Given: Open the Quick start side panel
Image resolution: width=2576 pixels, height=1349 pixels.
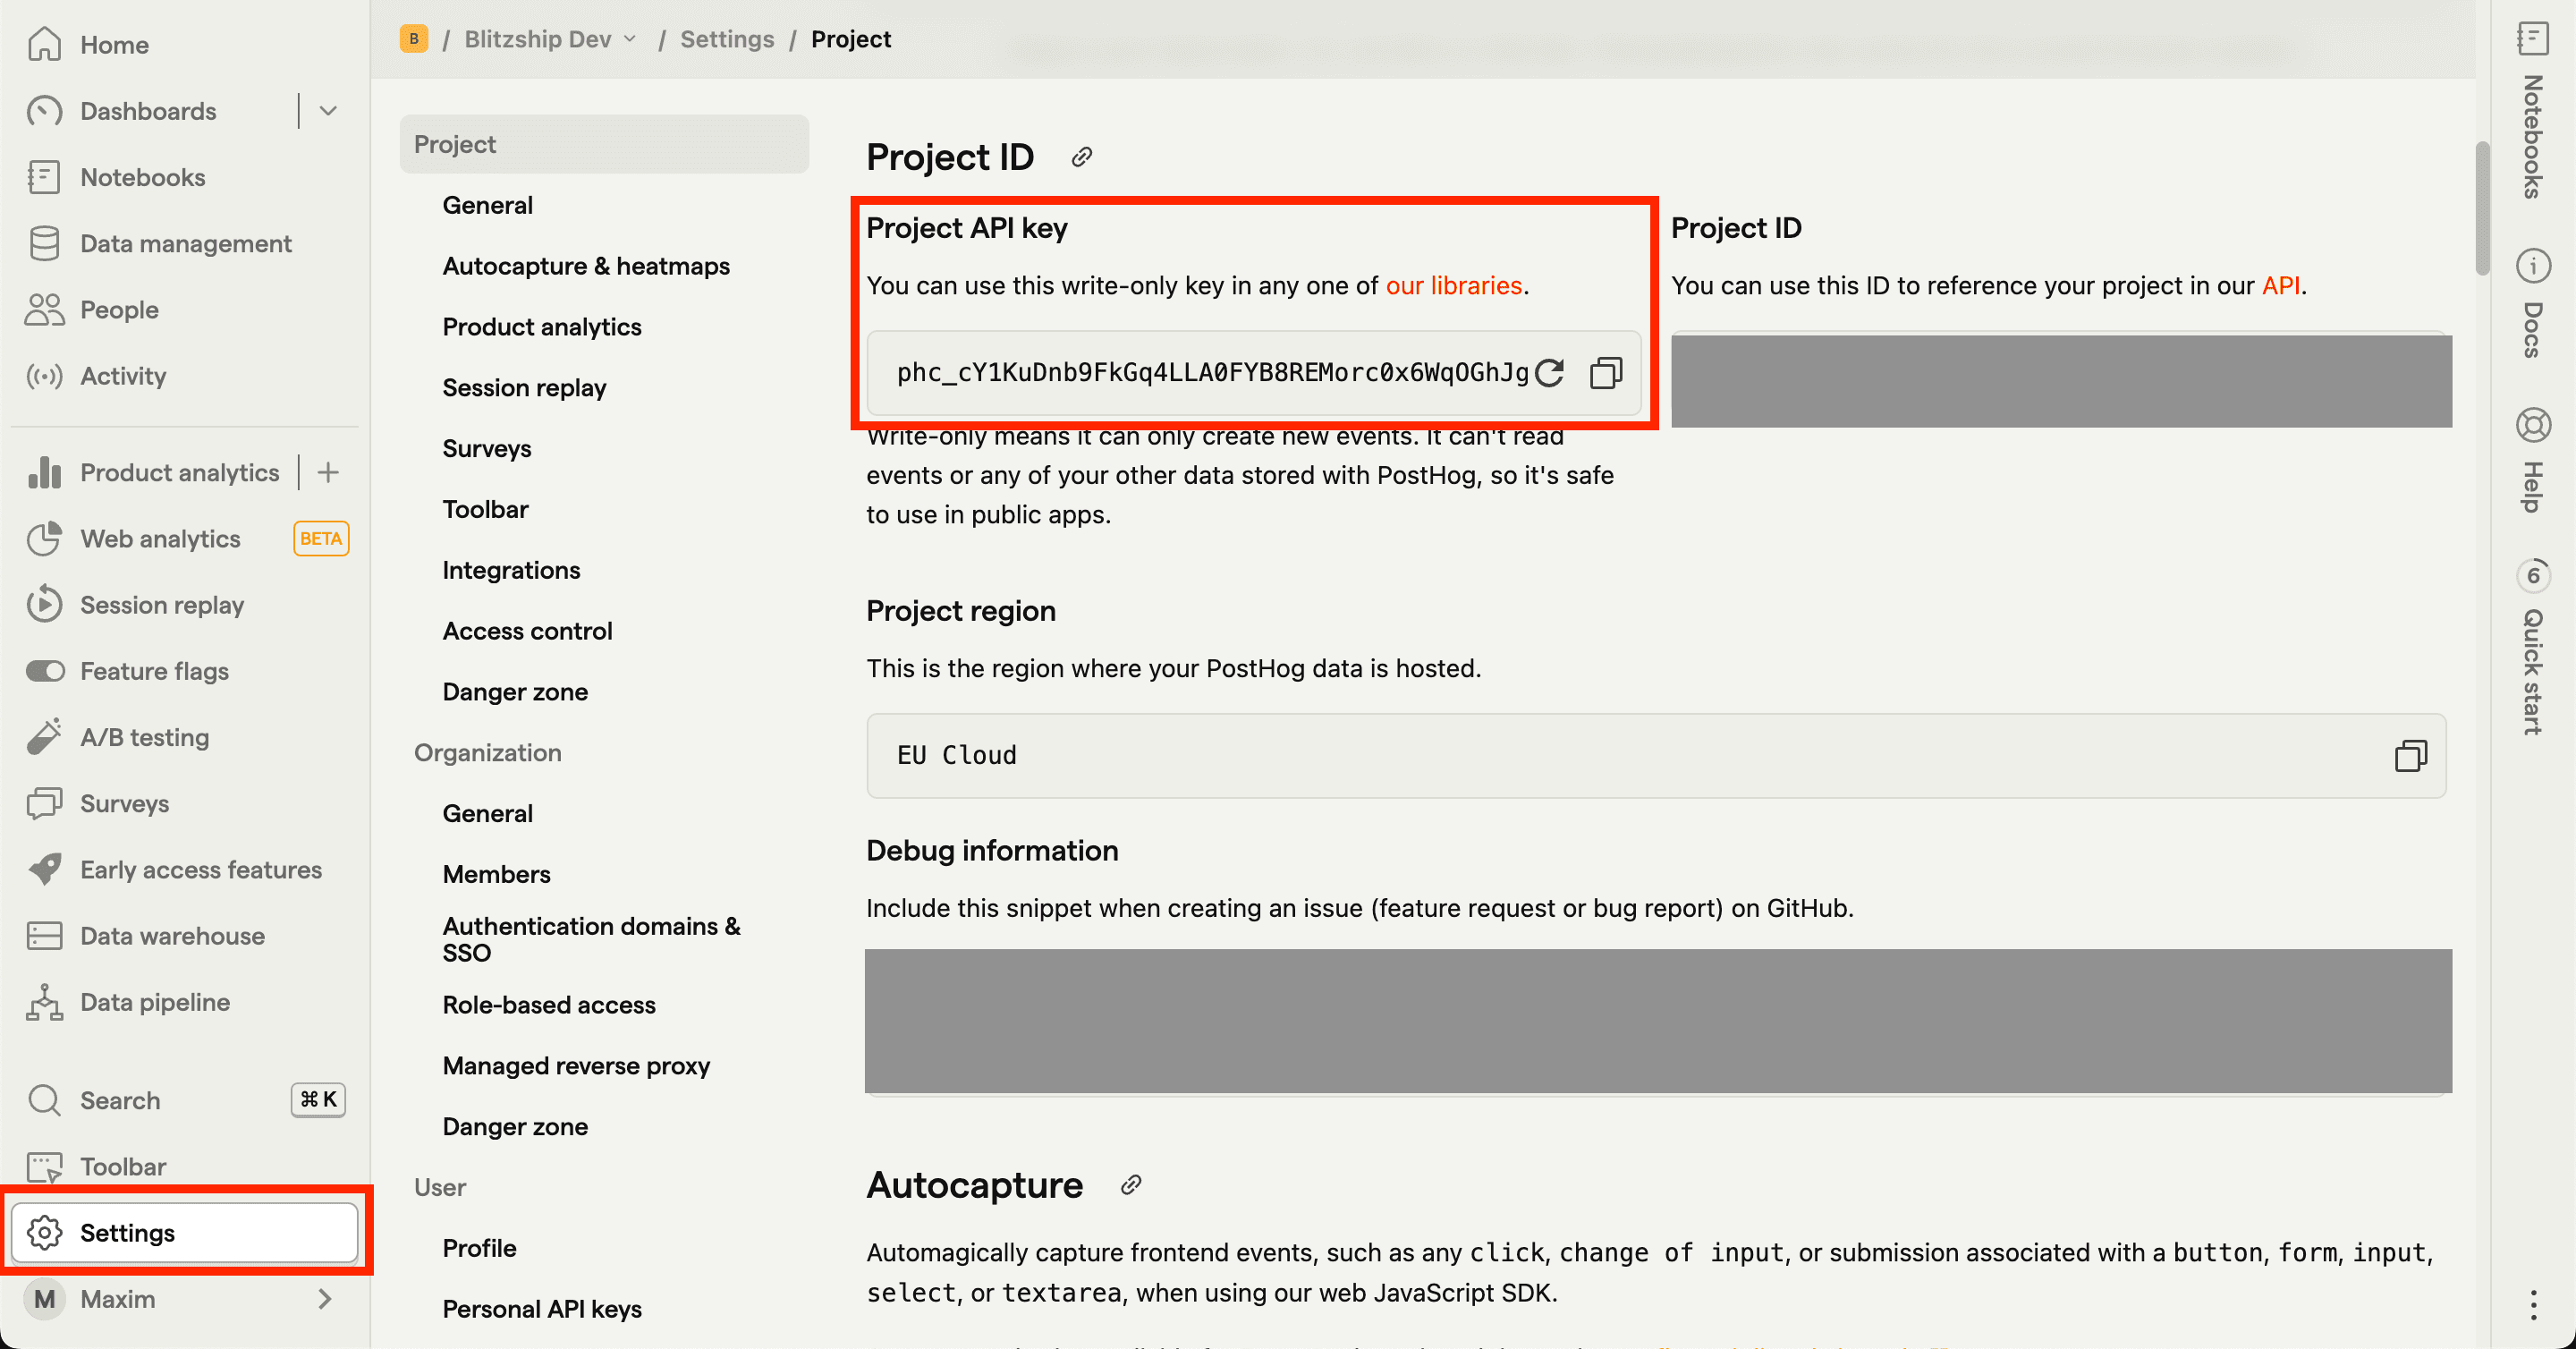Looking at the screenshot, I should (x=2533, y=647).
